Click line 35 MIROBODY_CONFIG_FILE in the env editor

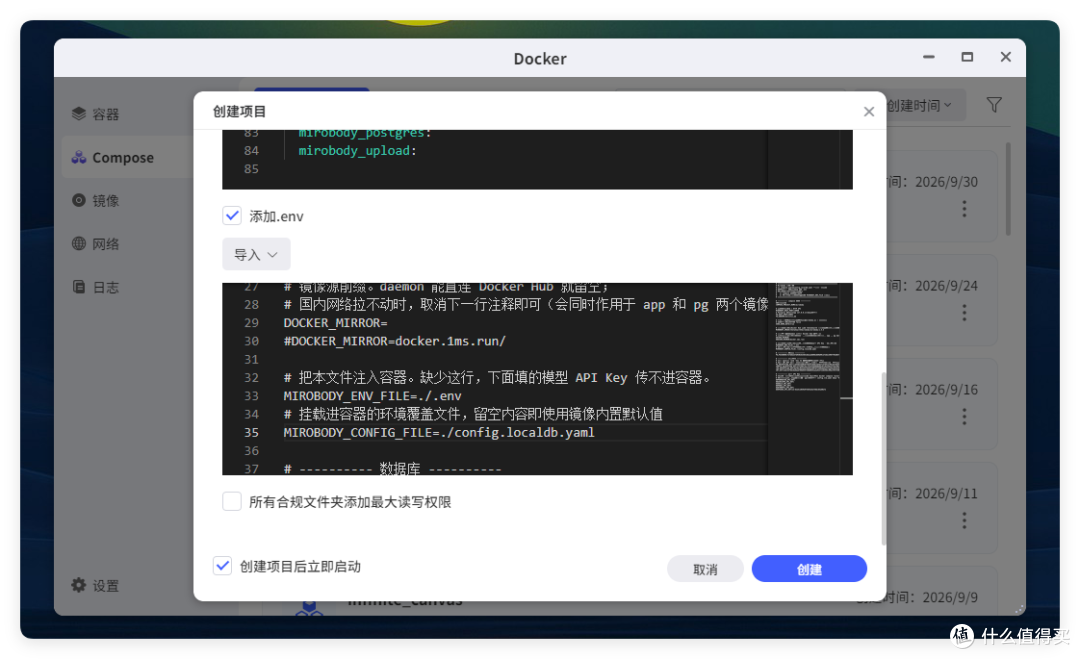pyautogui.click(x=439, y=432)
